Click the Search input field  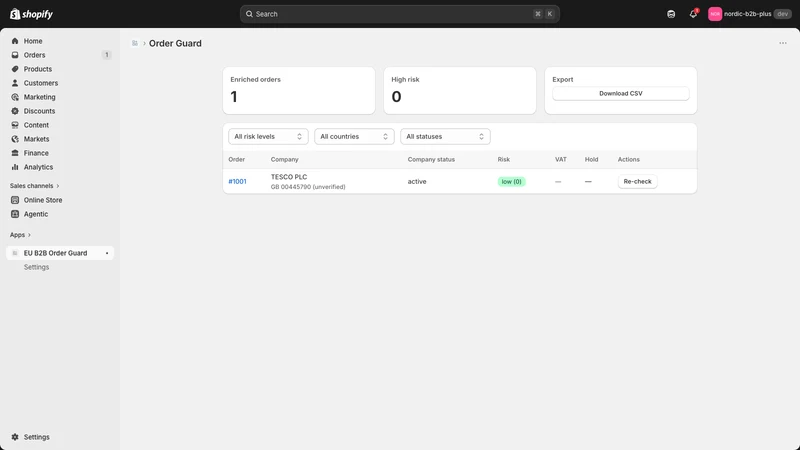399,14
